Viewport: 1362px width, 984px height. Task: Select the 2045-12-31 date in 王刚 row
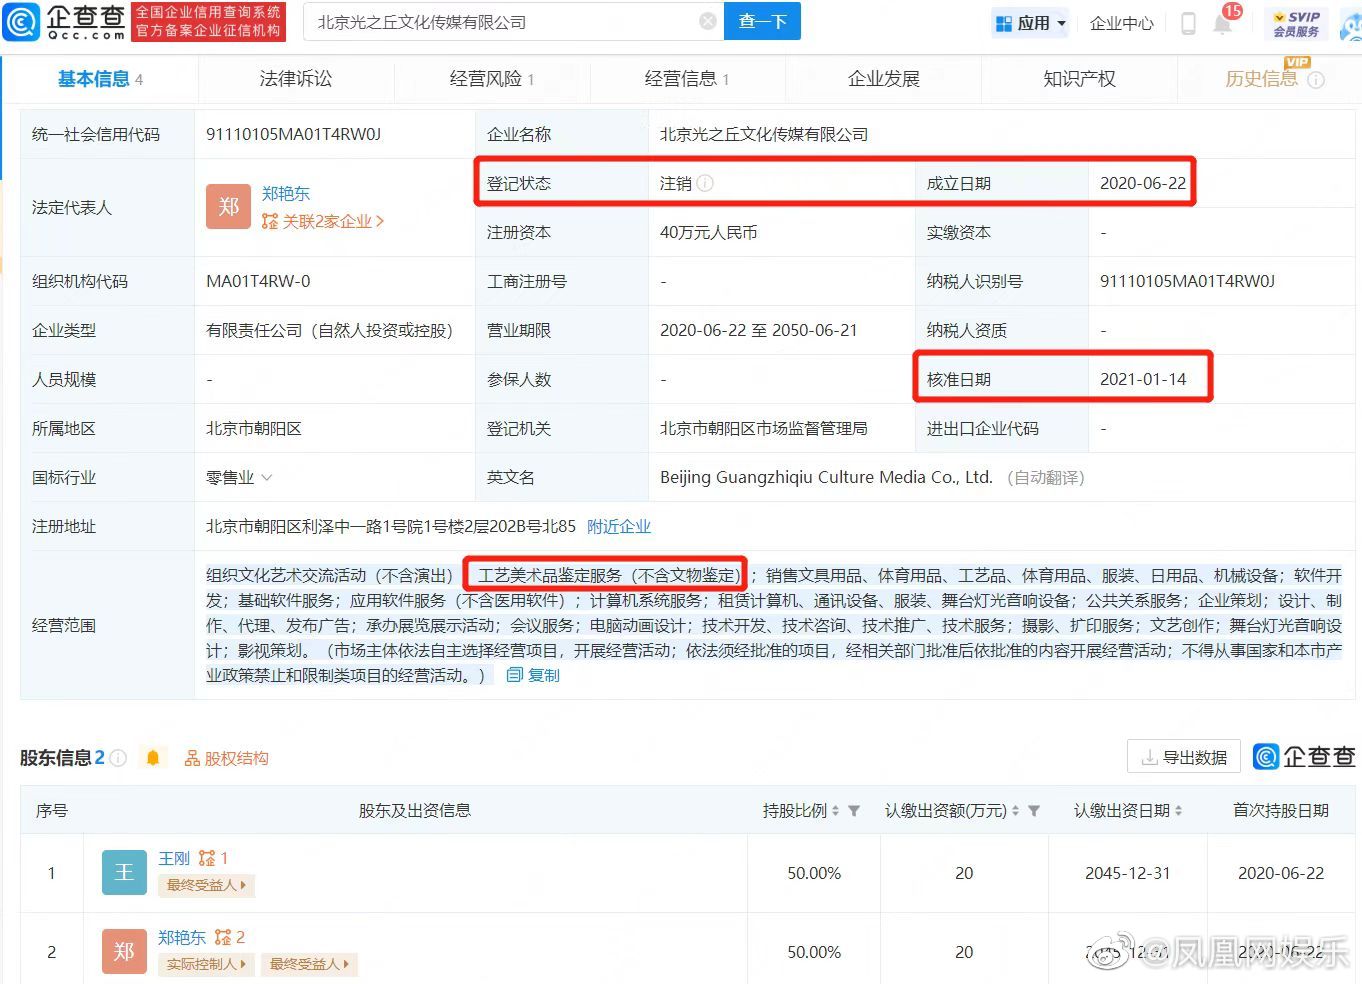[1128, 873]
